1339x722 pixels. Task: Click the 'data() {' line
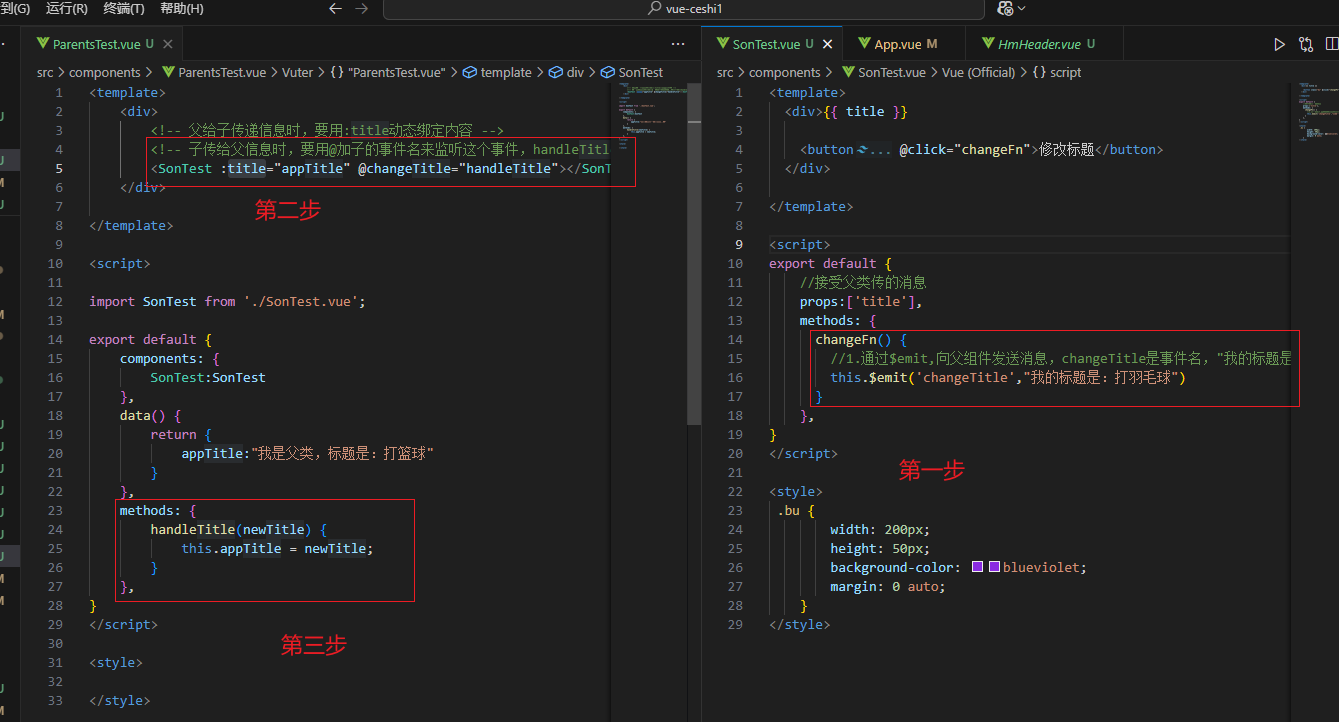pos(150,415)
